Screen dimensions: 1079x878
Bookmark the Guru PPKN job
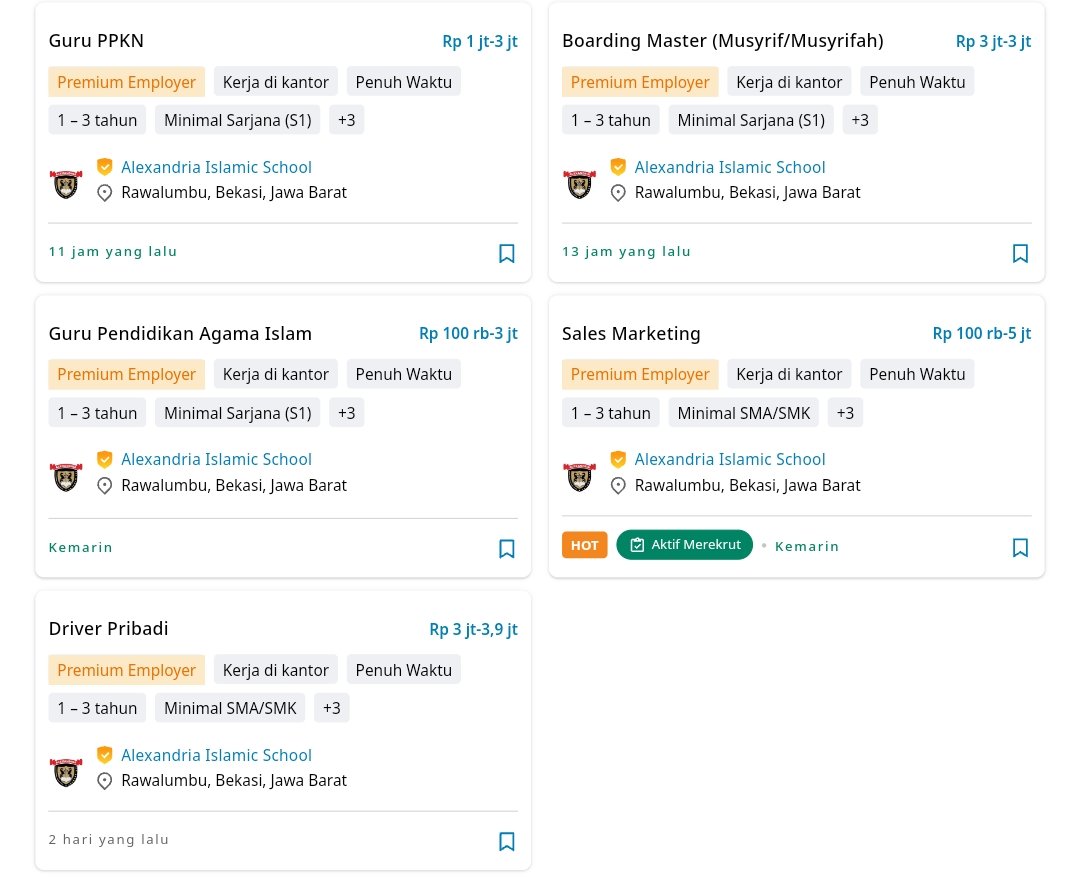506,253
